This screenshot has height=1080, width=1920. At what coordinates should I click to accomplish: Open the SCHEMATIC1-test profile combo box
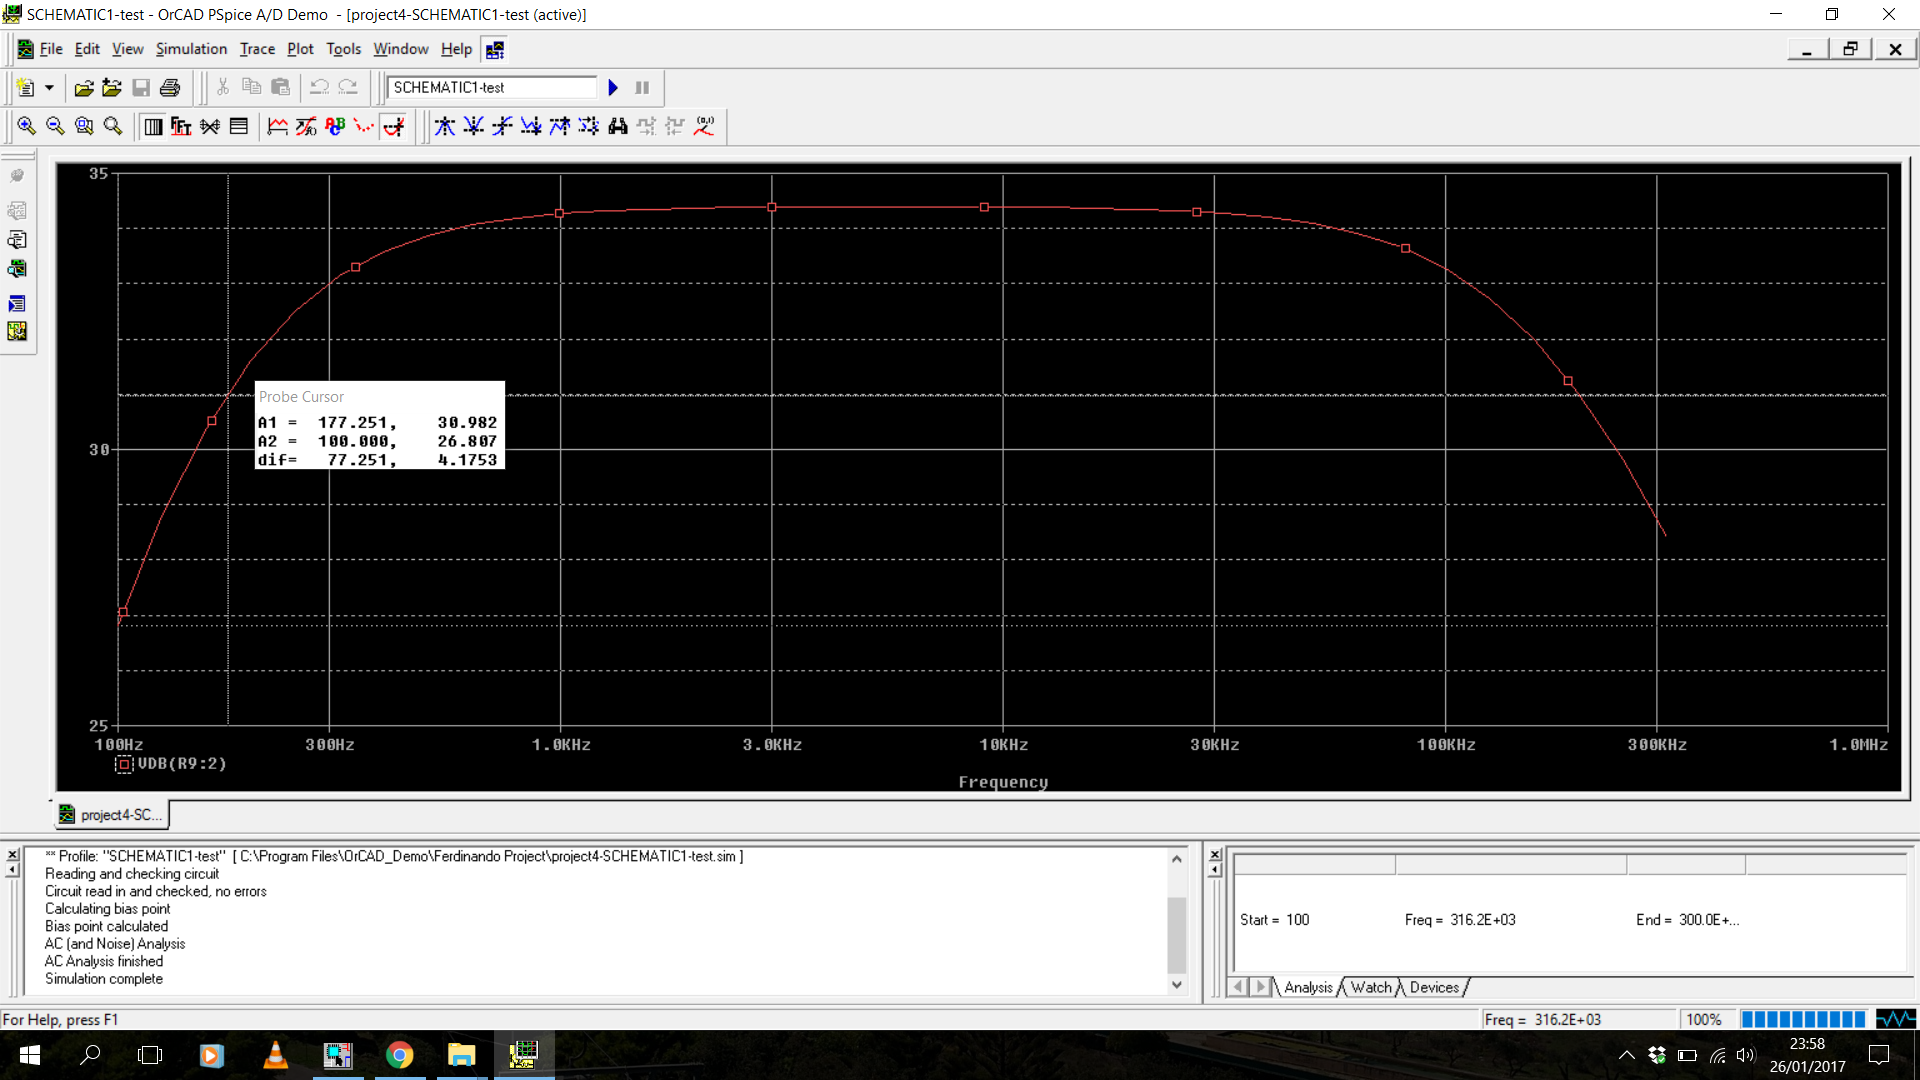pyautogui.click(x=492, y=88)
